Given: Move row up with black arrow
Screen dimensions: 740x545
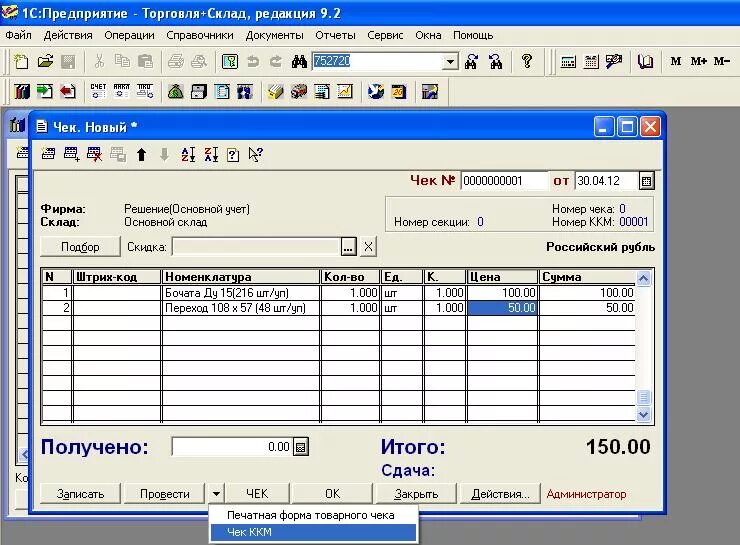Looking at the screenshot, I should pos(141,154).
